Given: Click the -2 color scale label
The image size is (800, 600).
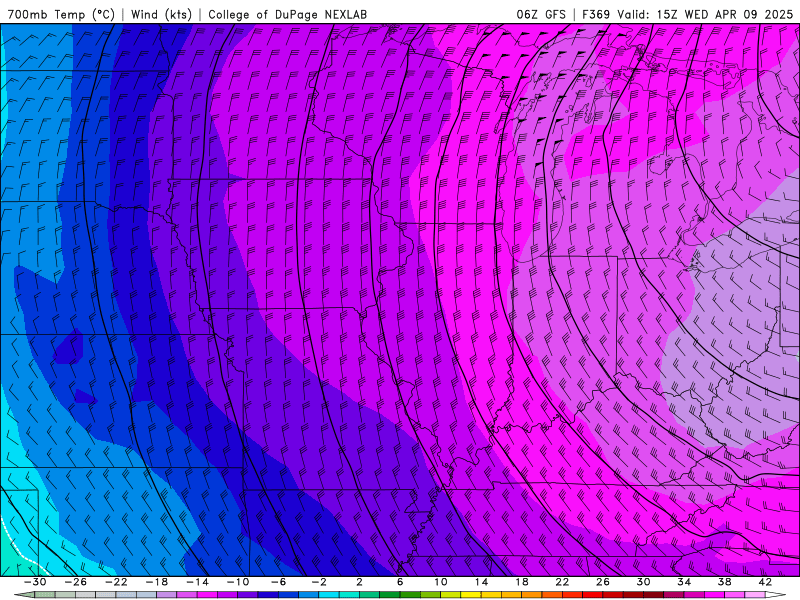Looking at the screenshot, I should point(319,582).
